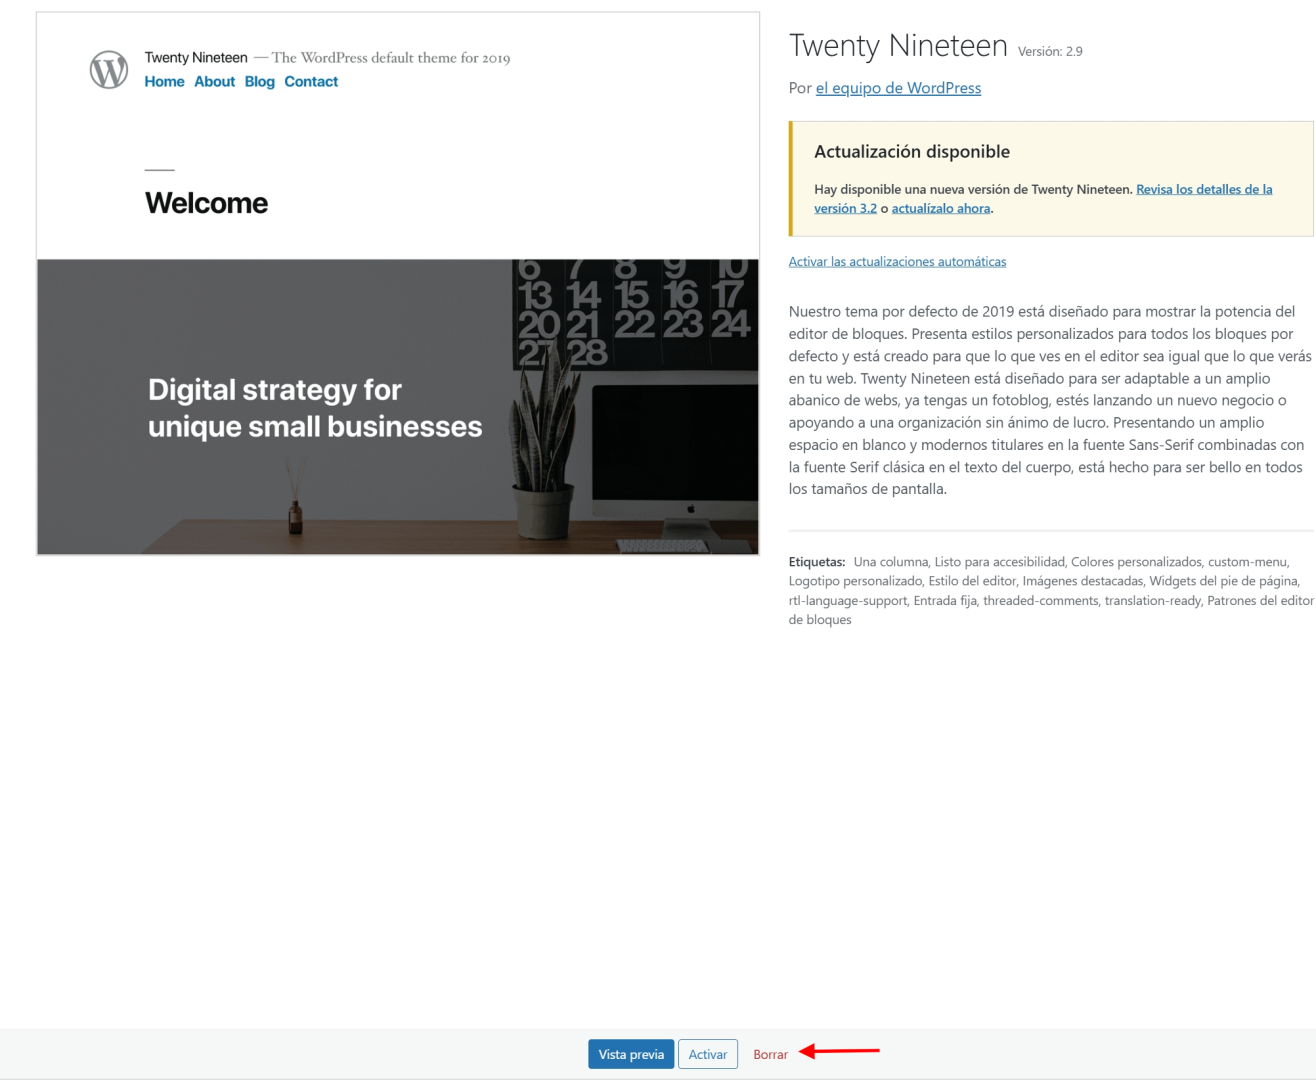Click the Apple logo on the monitor
Screen dimensions: 1316x1080
click(x=690, y=509)
